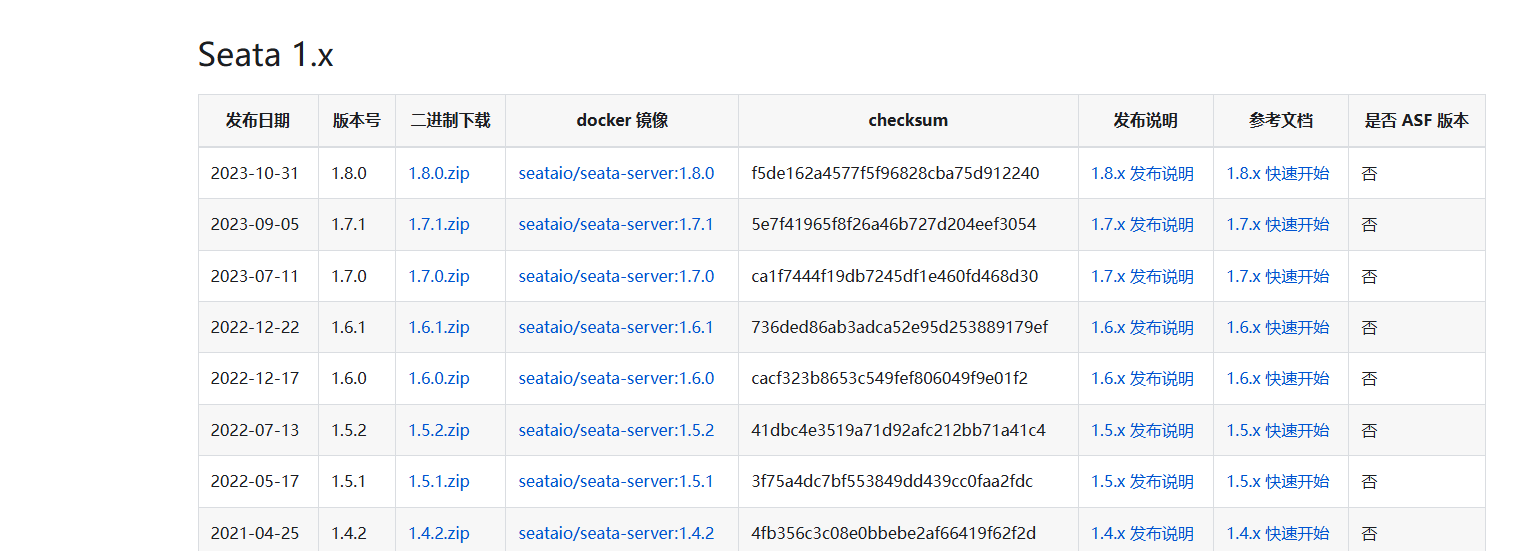Open docker image seataio/seata-server:1.7.1
Image resolution: width=1524 pixels, height=551 pixels.
(x=616, y=224)
